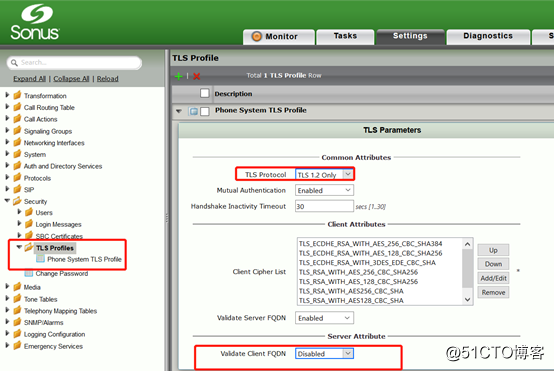554x371 pixels.
Task: Click the Description column header
Action: 233,94
